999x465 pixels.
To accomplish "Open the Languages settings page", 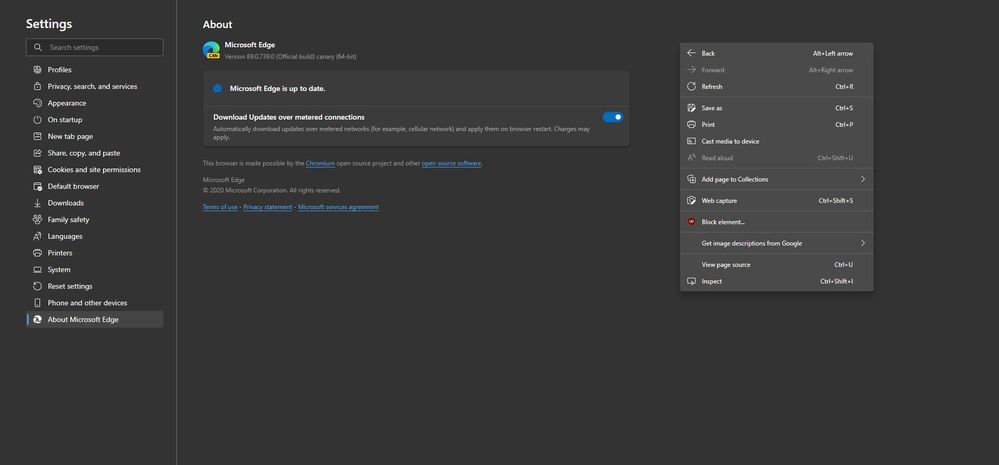I will (95, 236).
